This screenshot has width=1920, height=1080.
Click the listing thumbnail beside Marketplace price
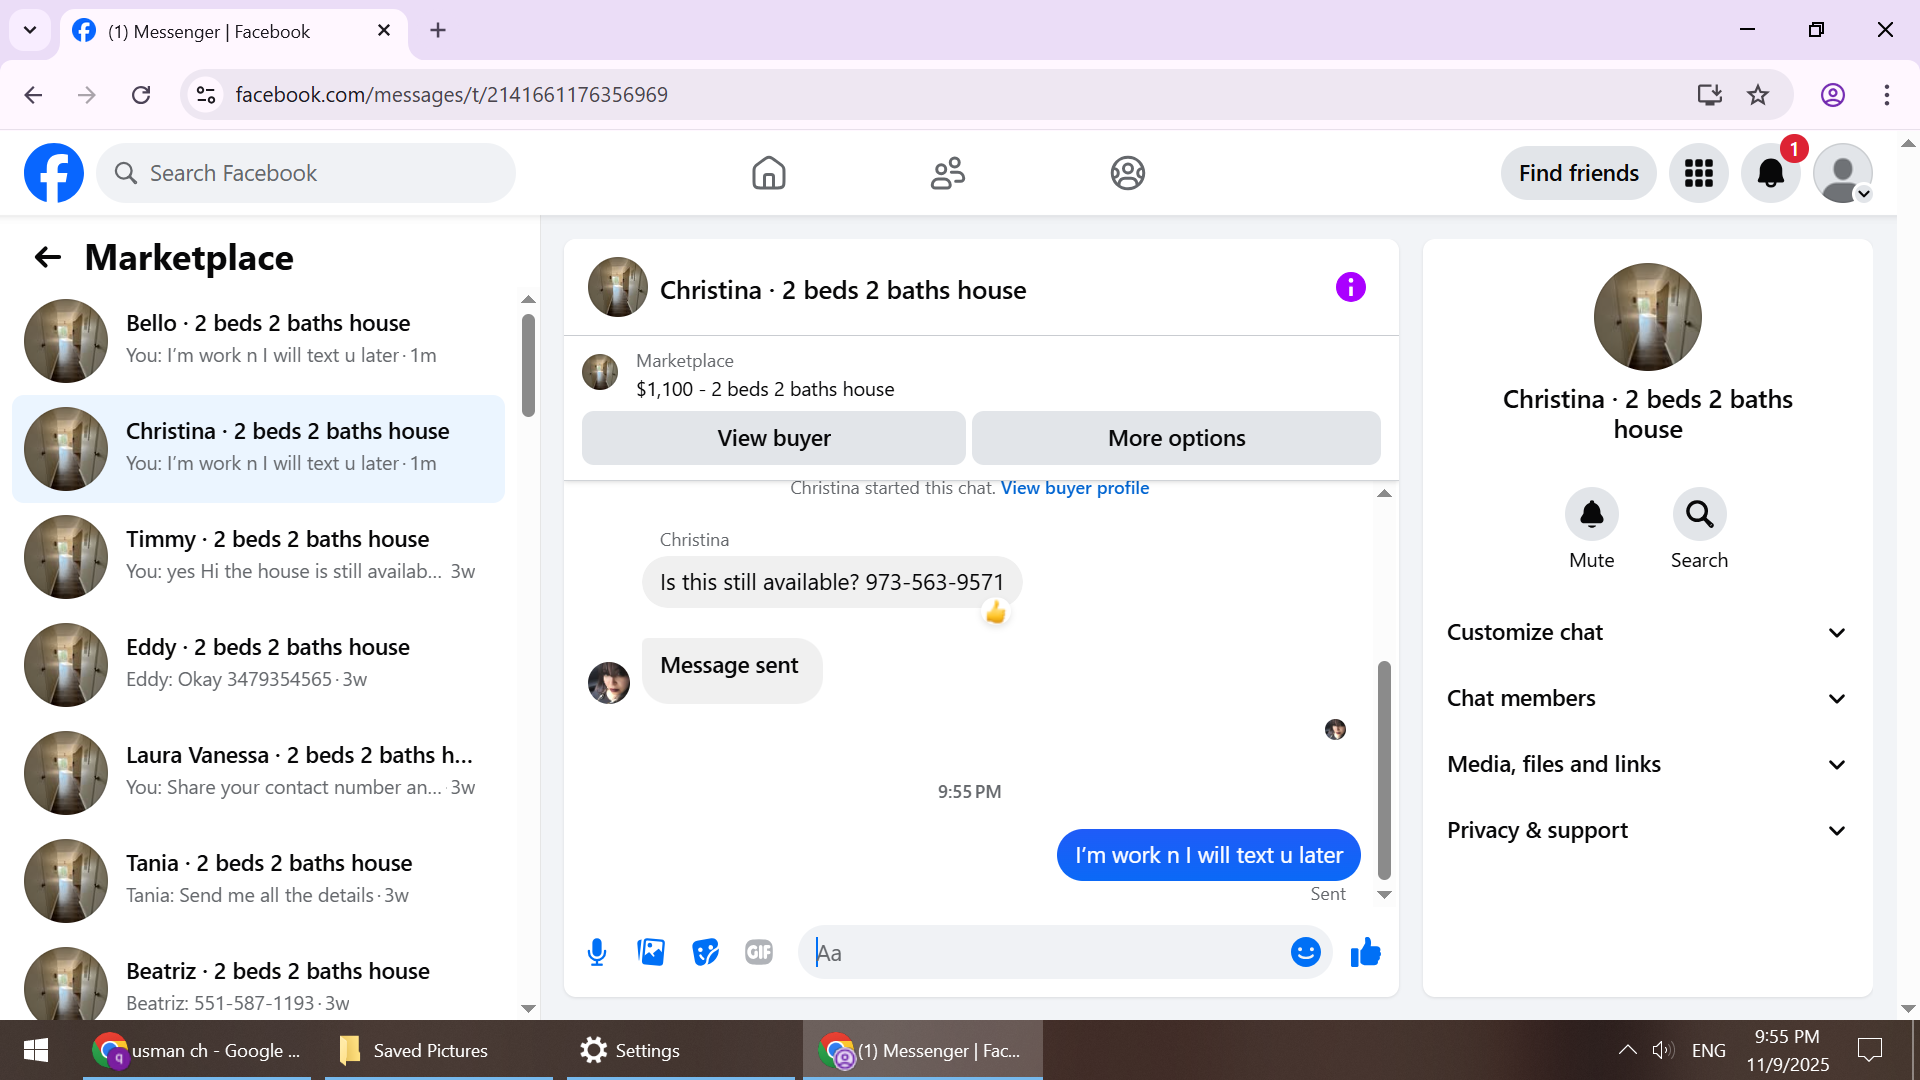600,372
